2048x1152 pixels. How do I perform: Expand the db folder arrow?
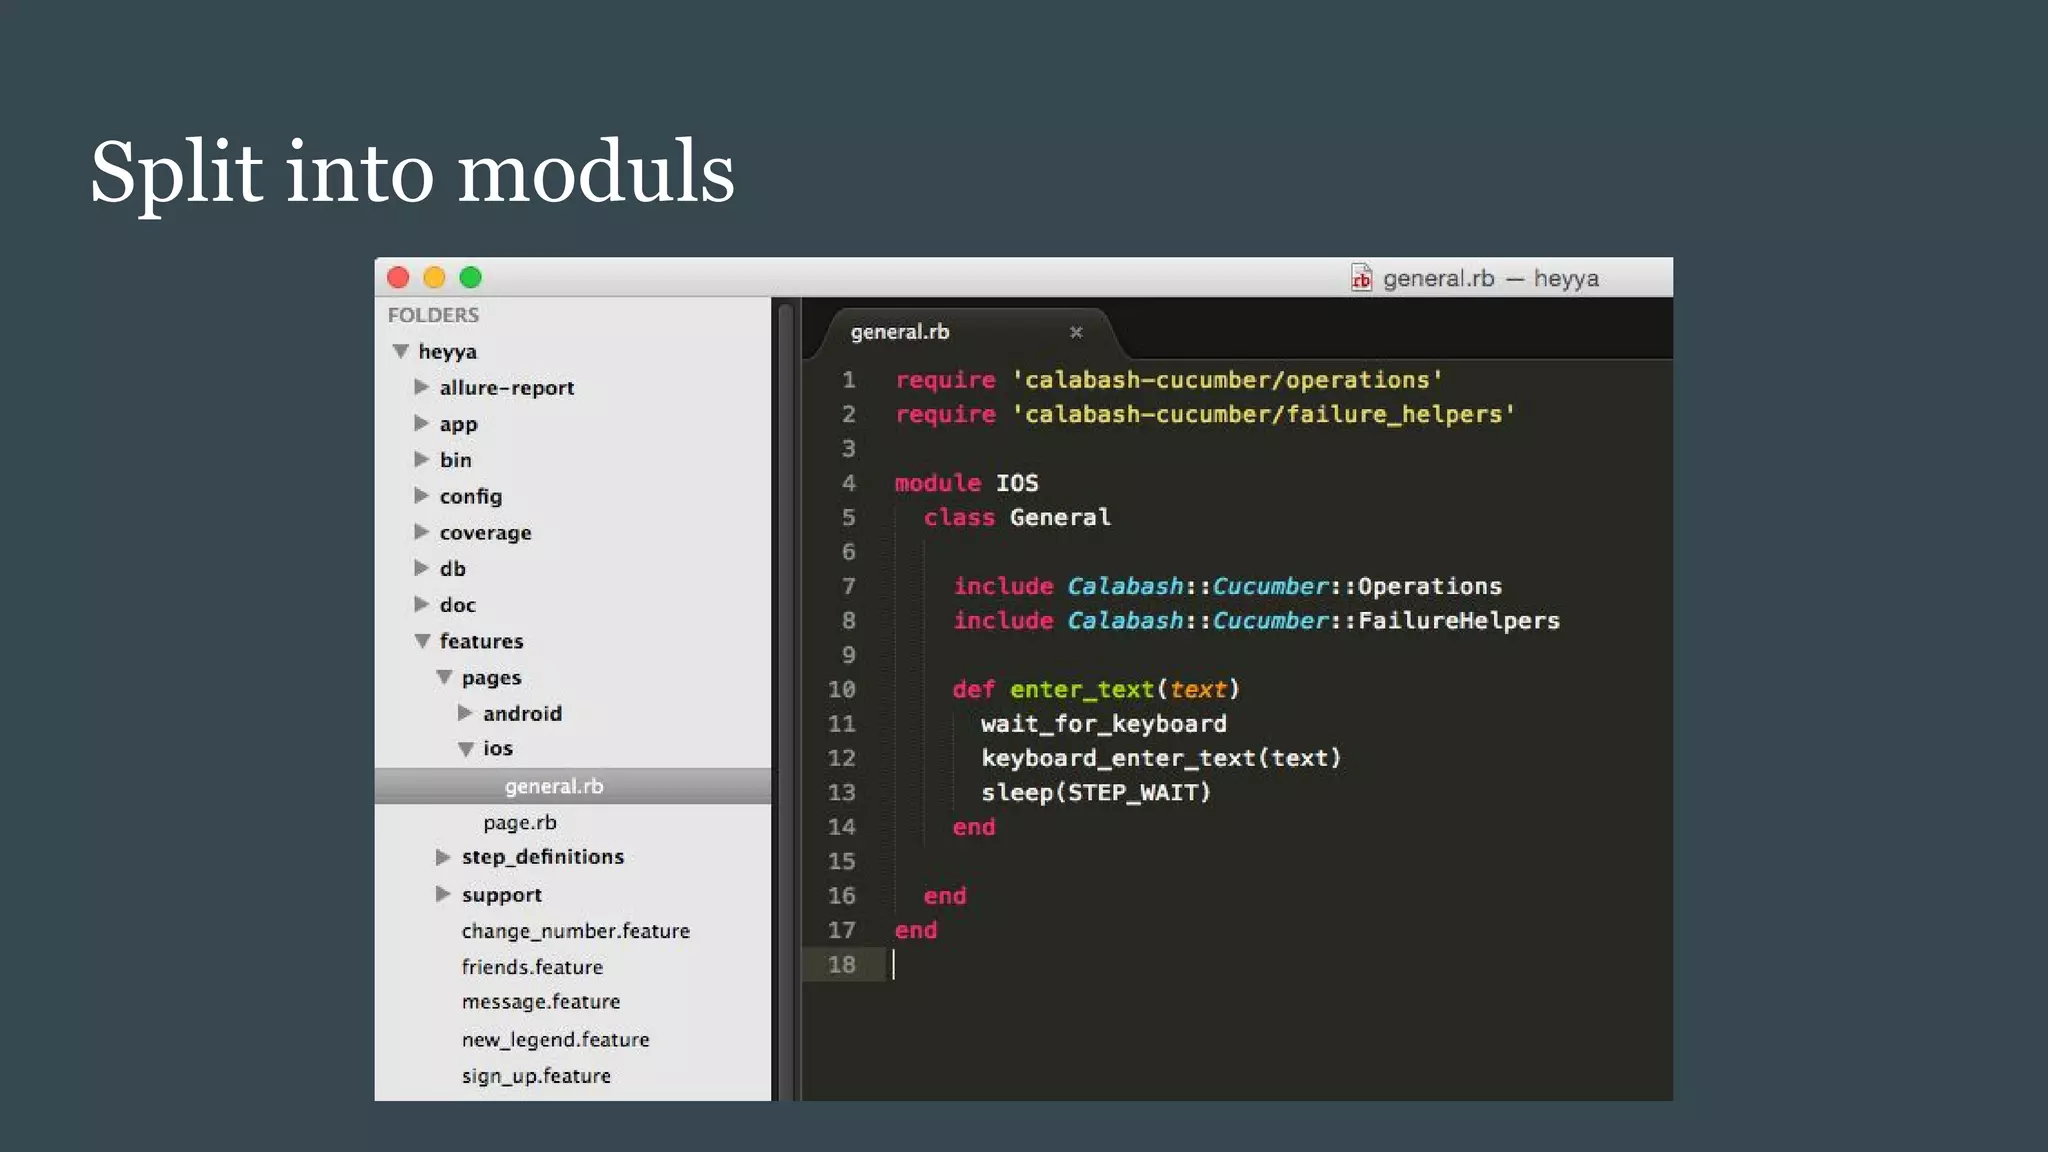(421, 567)
